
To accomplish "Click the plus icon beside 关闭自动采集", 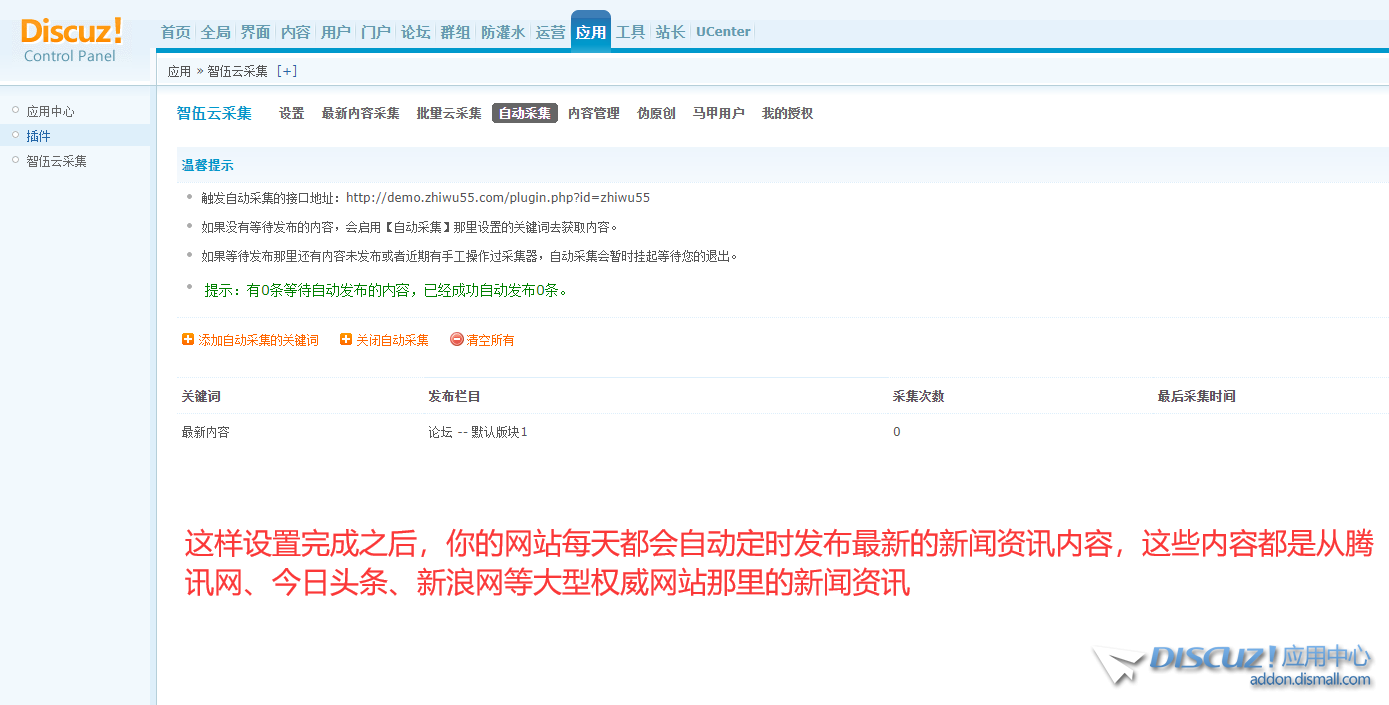I will pyautogui.click(x=346, y=340).
